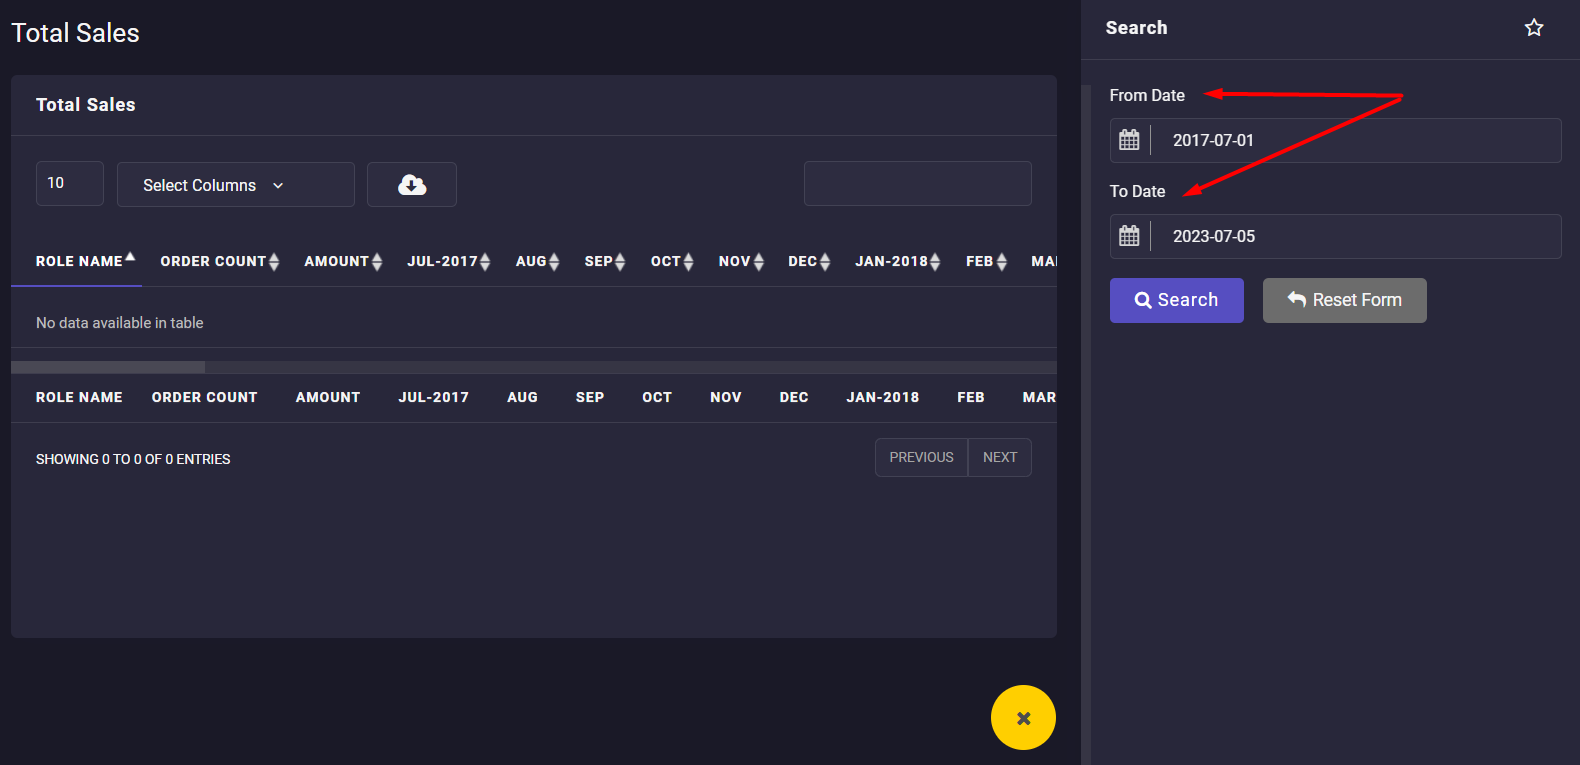1580x765 pixels.
Task: Click the From Date input field
Action: click(1355, 140)
